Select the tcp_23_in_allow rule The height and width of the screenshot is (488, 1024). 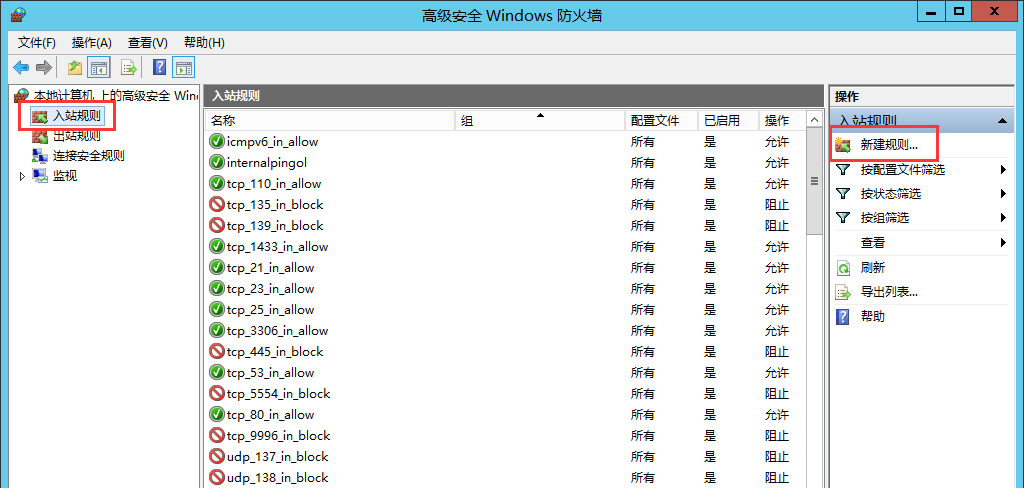[x=506, y=288]
